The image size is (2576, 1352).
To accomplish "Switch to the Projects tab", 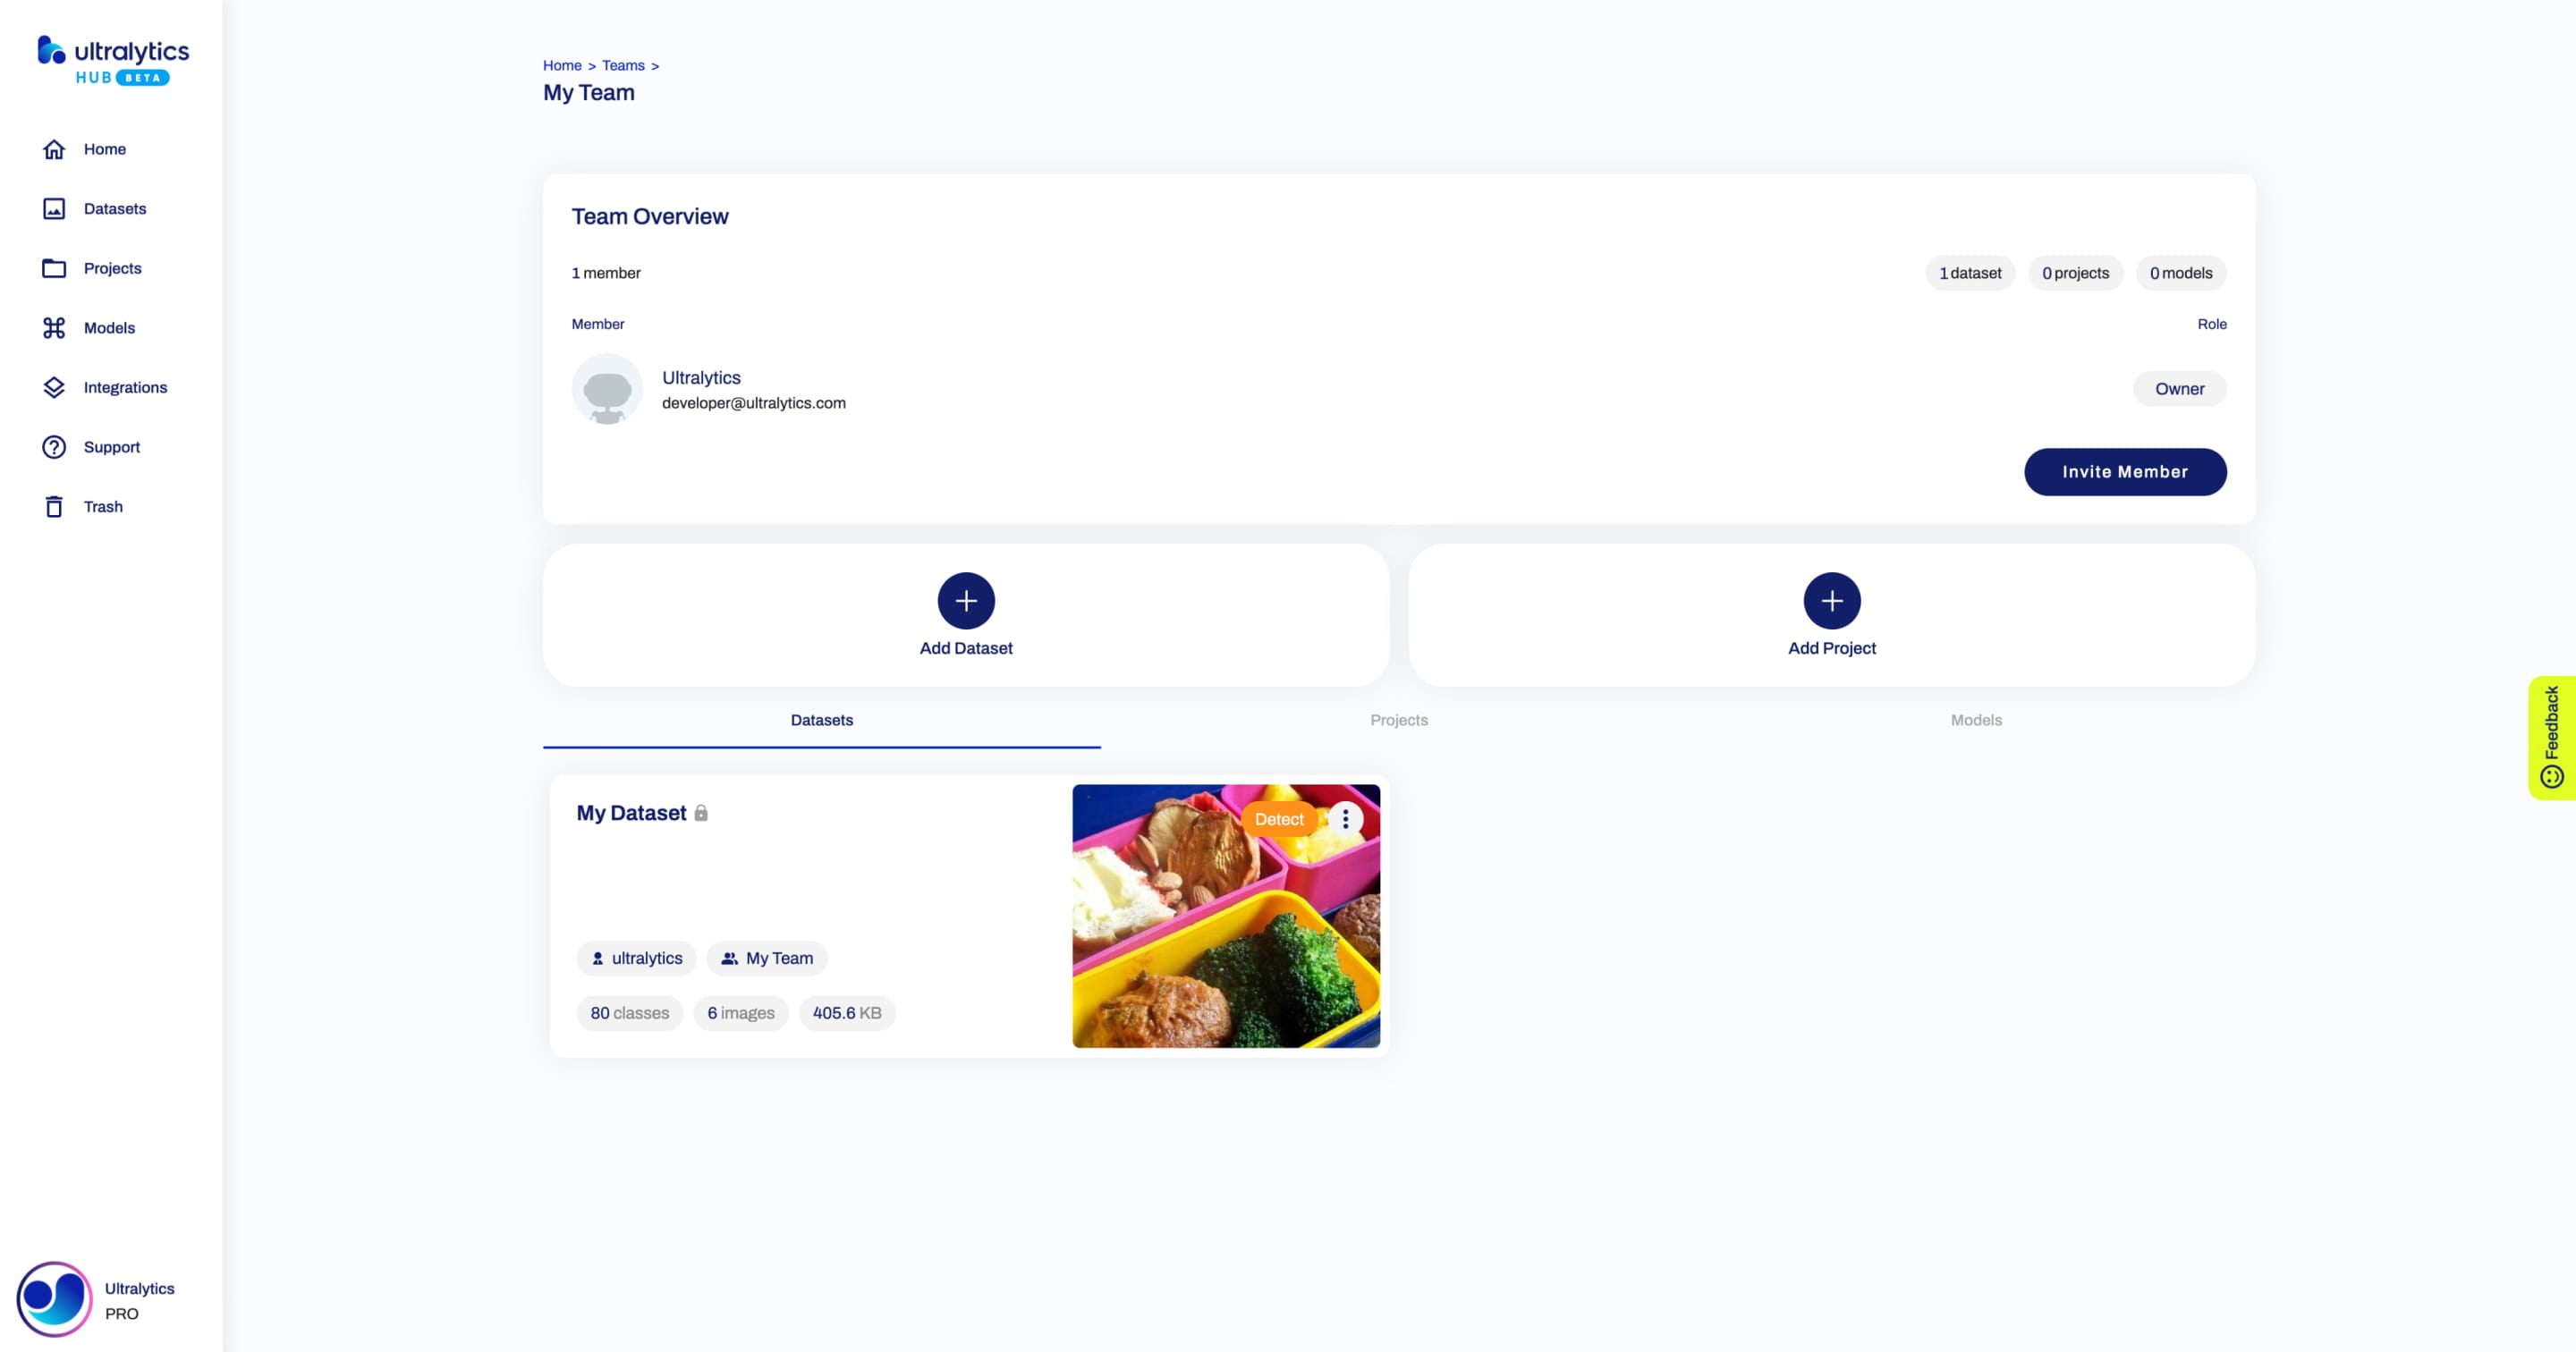I will (1399, 719).
